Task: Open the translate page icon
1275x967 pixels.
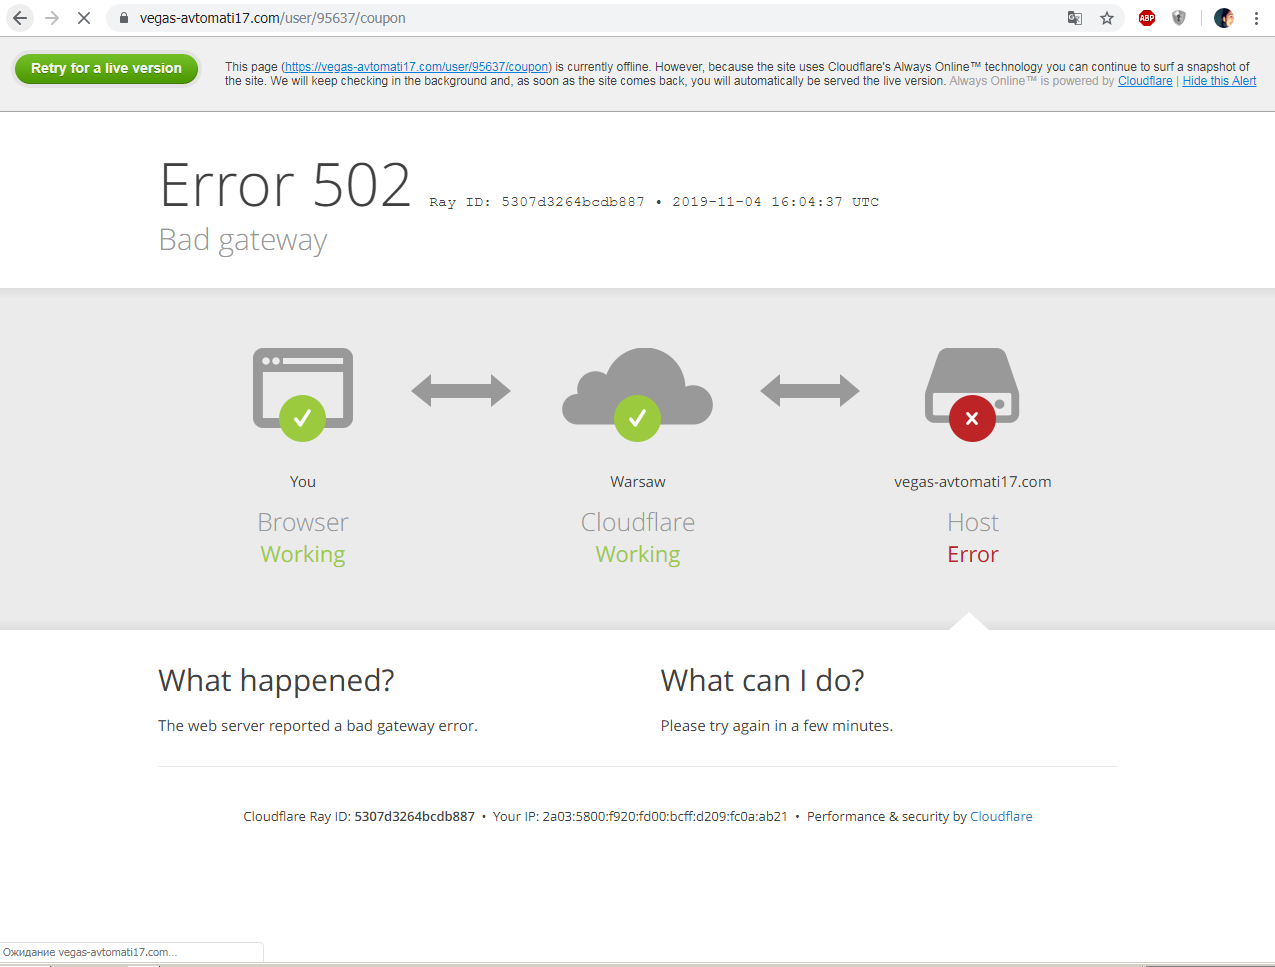Action: (x=1075, y=18)
